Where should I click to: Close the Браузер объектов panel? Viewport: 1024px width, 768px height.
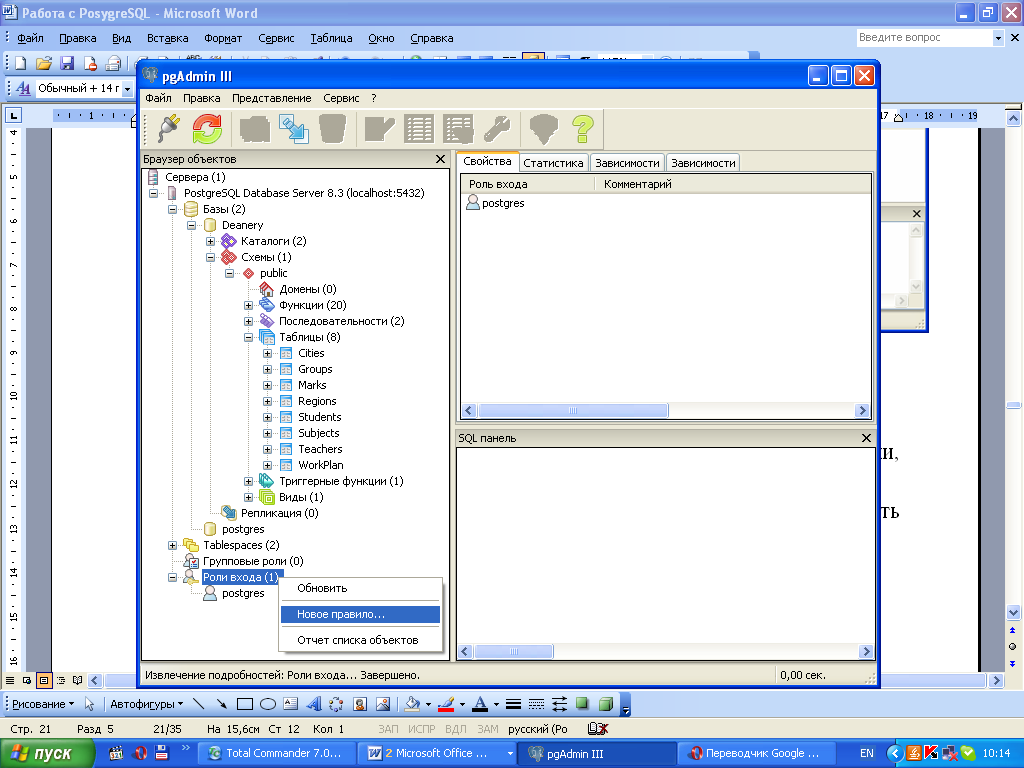coord(440,159)
